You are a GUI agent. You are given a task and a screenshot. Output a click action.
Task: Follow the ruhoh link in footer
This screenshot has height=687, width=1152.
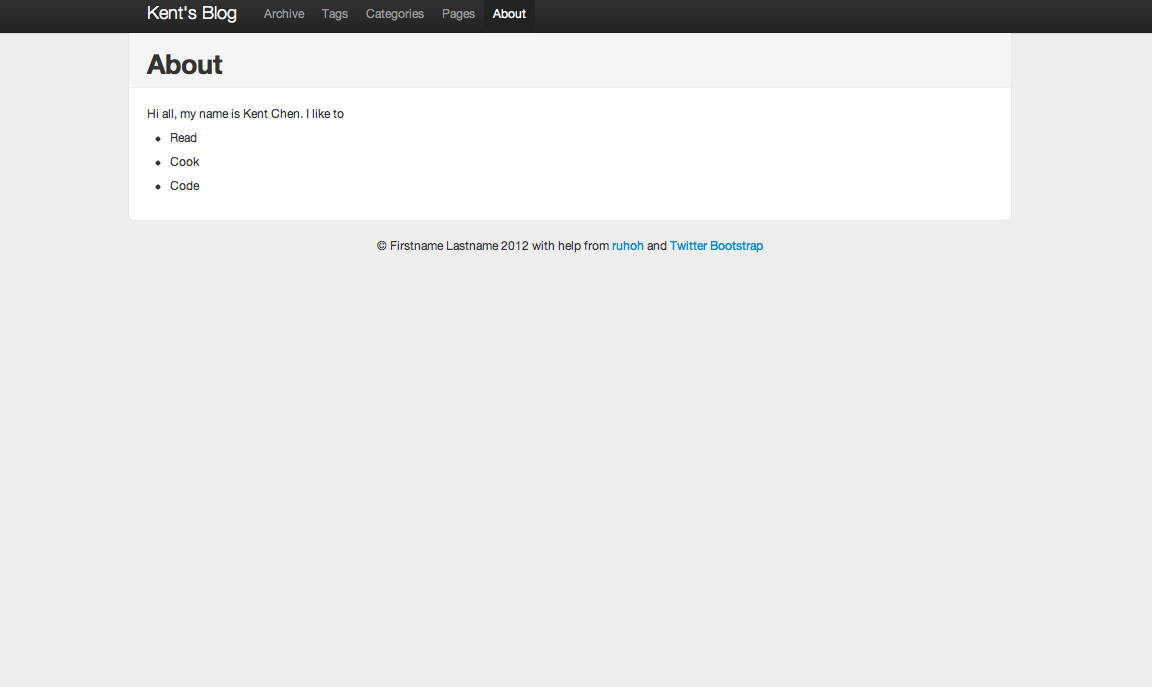pyautogui.click(x=627, y=246)
